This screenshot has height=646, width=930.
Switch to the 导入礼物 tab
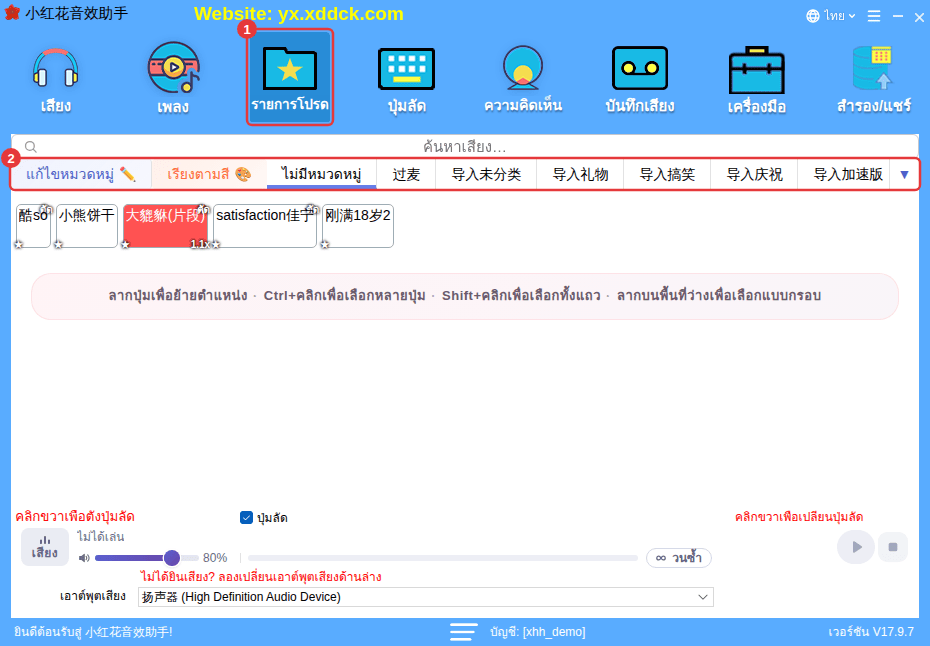[580, 174]
